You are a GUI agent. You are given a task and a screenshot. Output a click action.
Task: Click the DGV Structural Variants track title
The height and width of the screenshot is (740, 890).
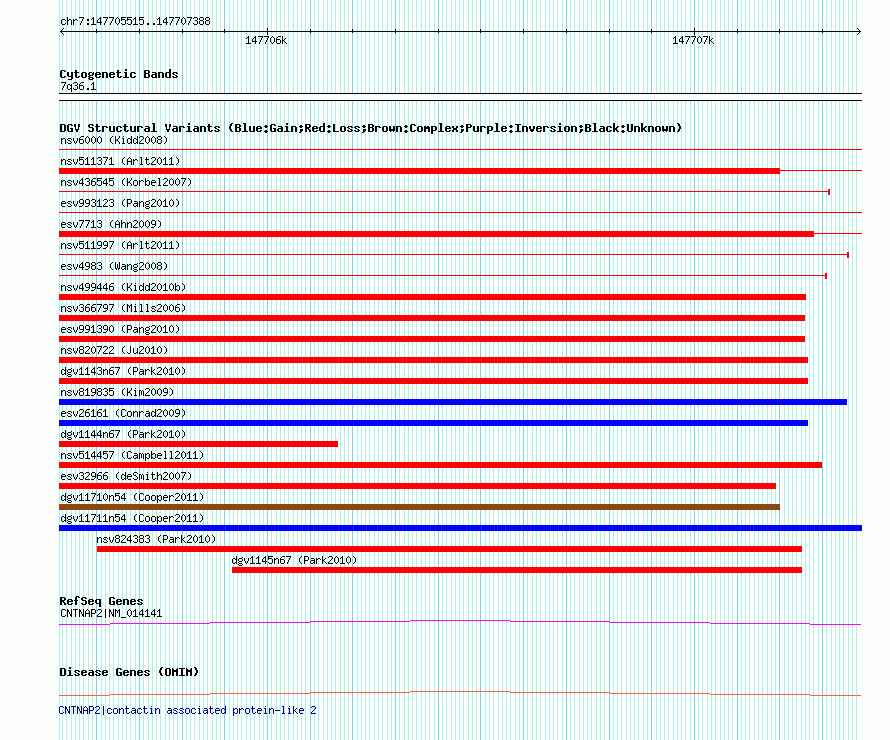(x=371, y=128)
